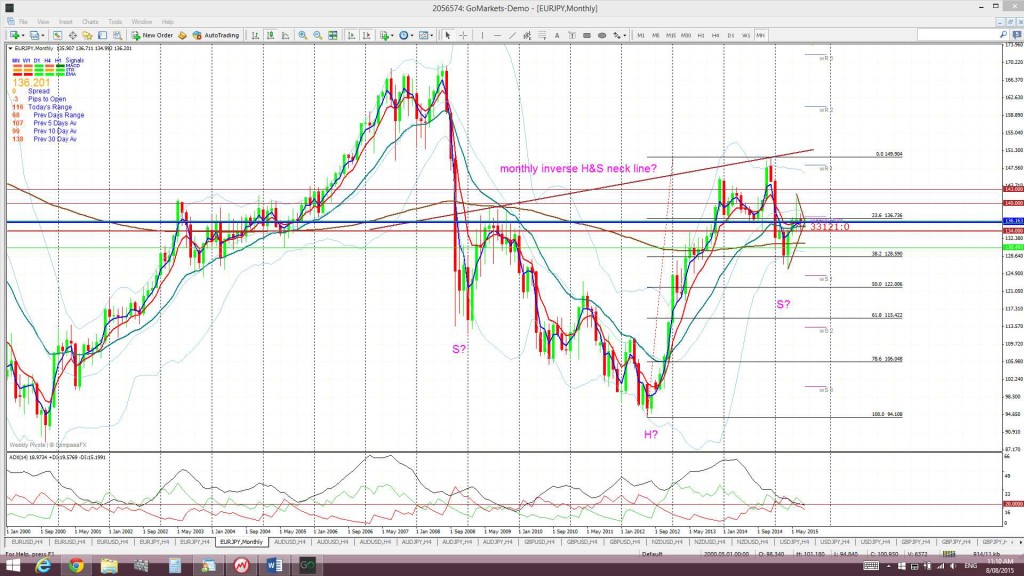Image resolution: width=1024 pixels, height=576 pixels.
Task: Select the text label 'A' tool
Action: tap(557, 35)
